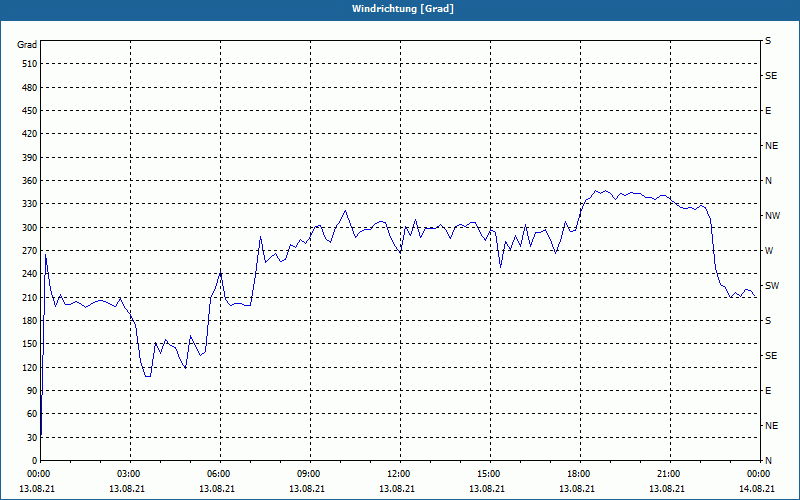Image resolution: width=800 pixels, height=500 pixels.
Task: Select the E compass label on the 90 gridline
Action: (768, 391)
